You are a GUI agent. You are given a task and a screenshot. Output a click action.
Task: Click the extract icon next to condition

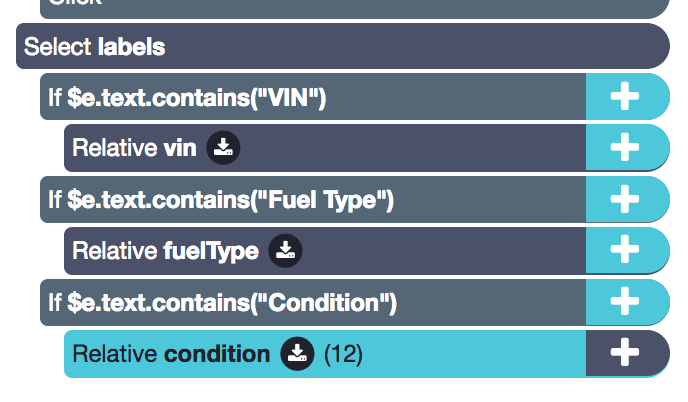coord(297,354)
